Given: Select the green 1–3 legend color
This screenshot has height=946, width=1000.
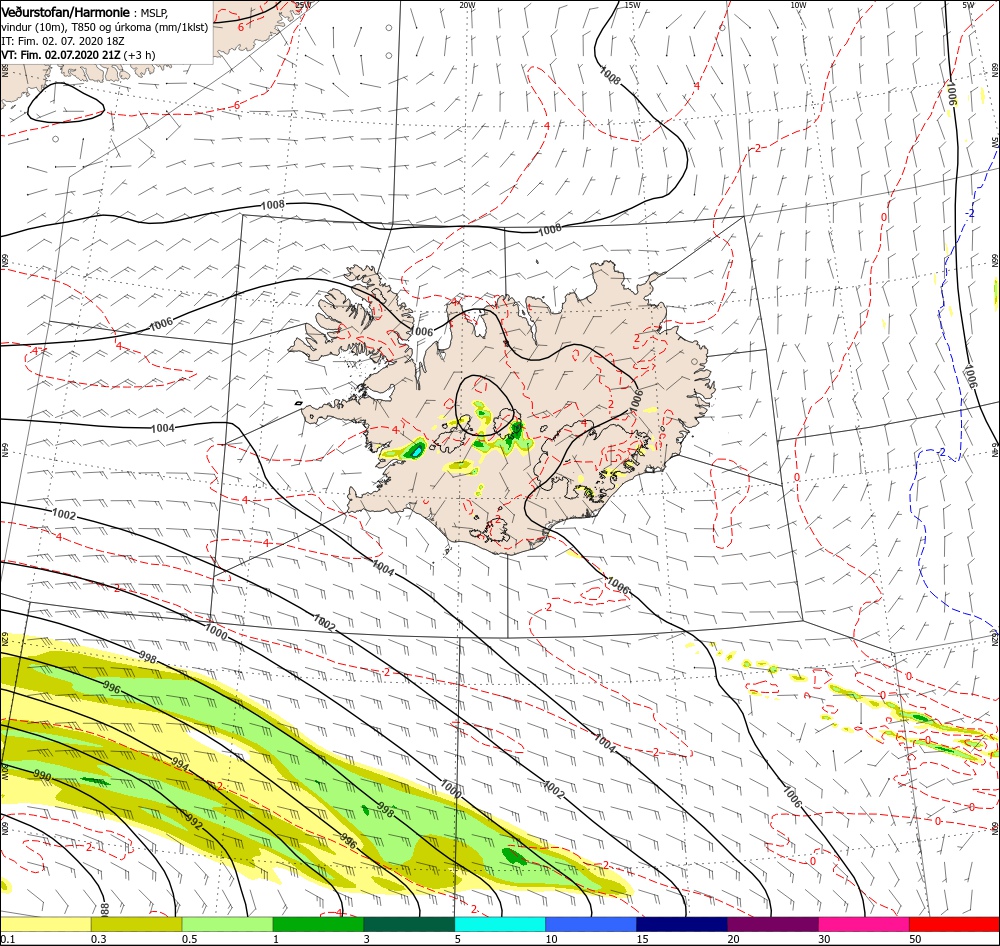Looking at the screenshot, I should [318, 924].
